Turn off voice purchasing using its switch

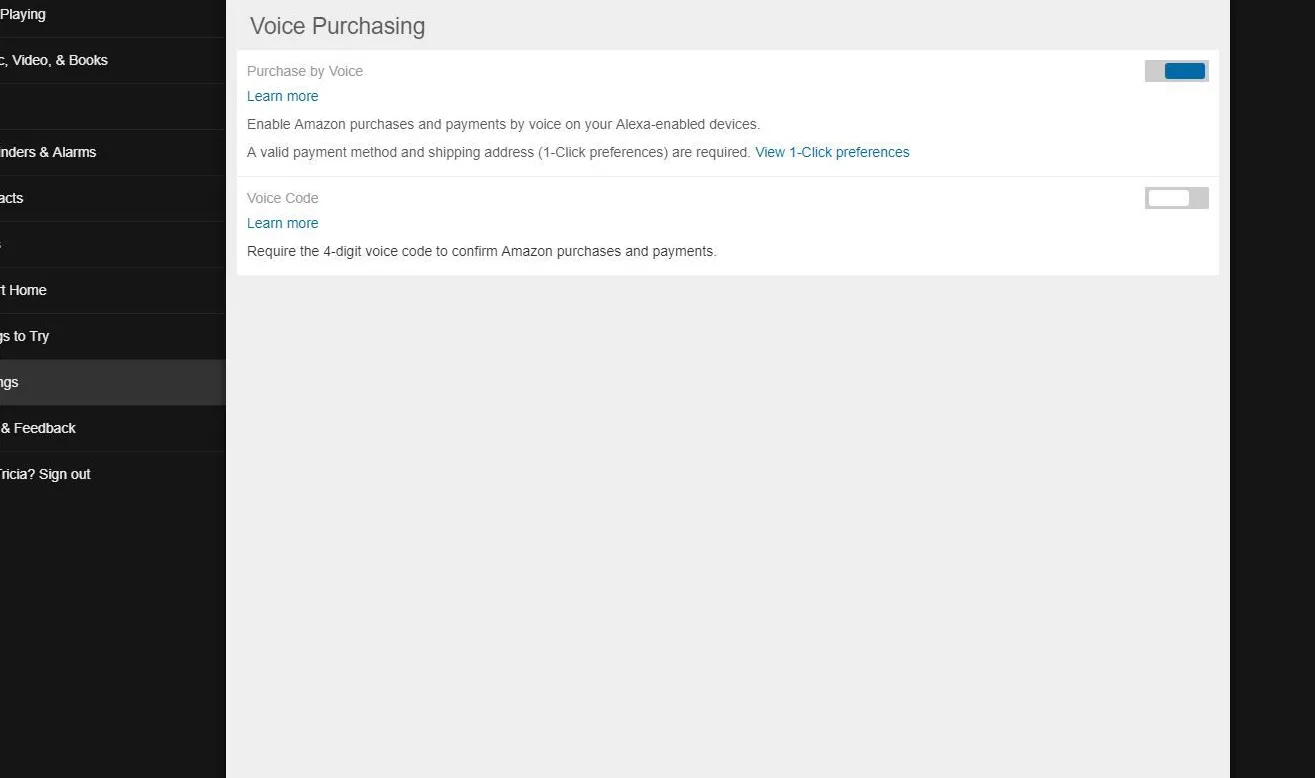coord(1176,70)
